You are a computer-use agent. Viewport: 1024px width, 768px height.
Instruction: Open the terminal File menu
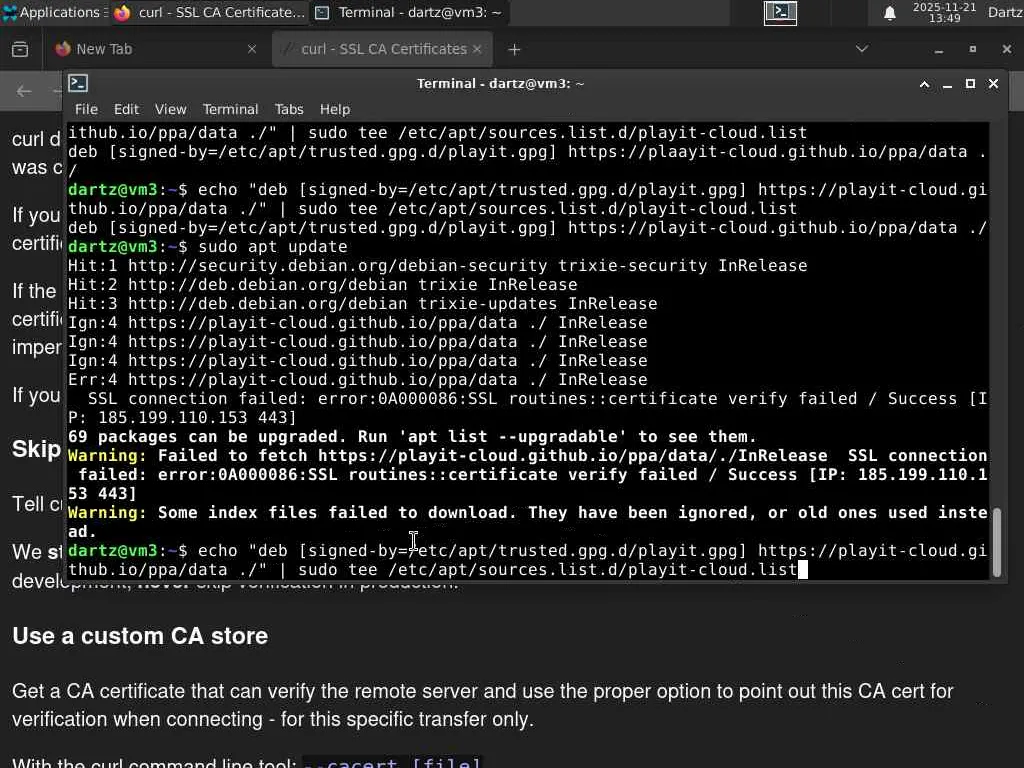click(x=86, y=109)
